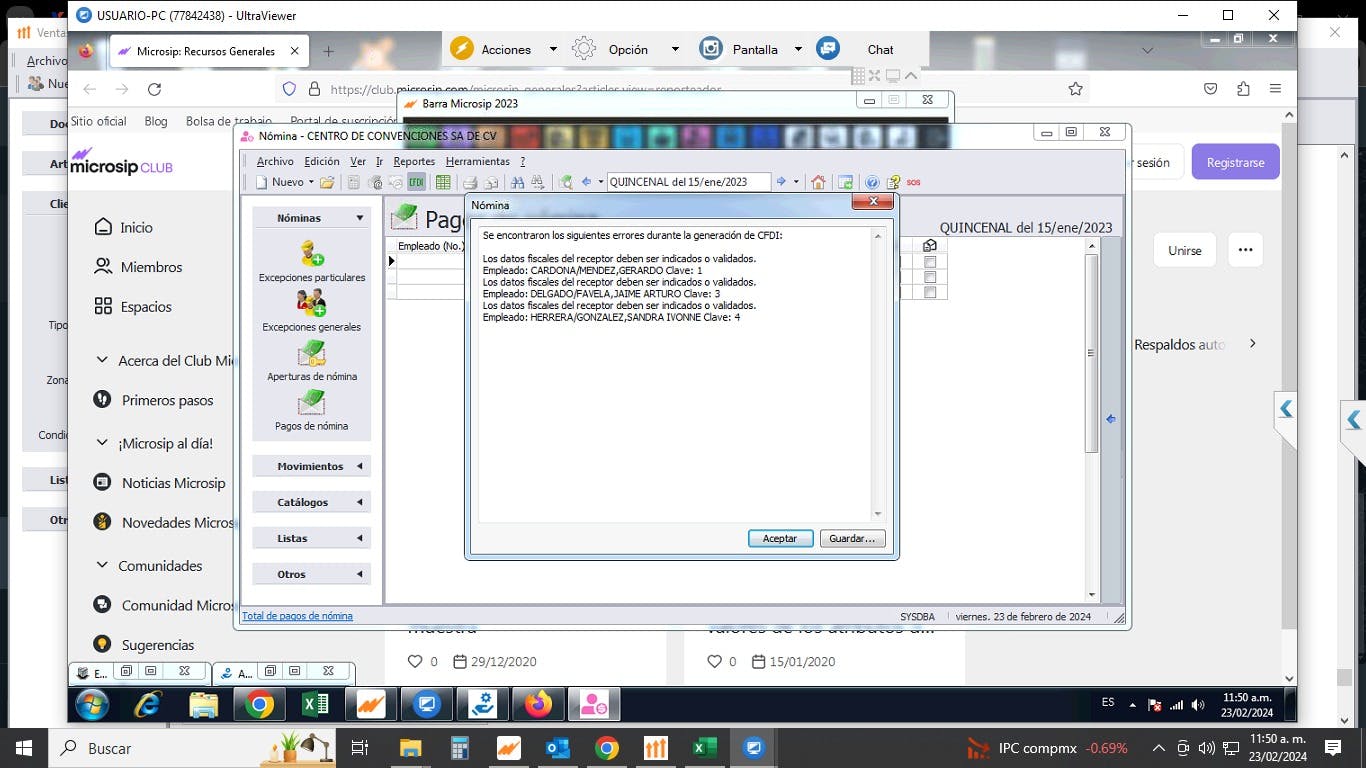Click Guardar... in the error dialog

coord(852,538)
